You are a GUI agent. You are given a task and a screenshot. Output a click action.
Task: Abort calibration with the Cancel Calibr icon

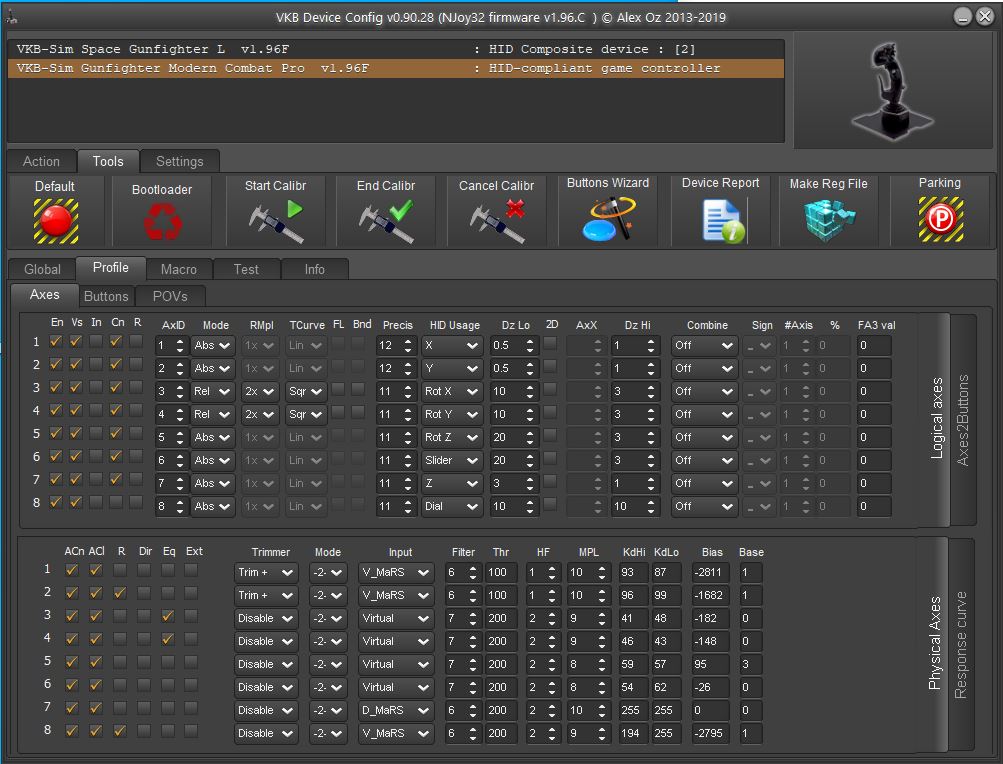tap(497, 221)
